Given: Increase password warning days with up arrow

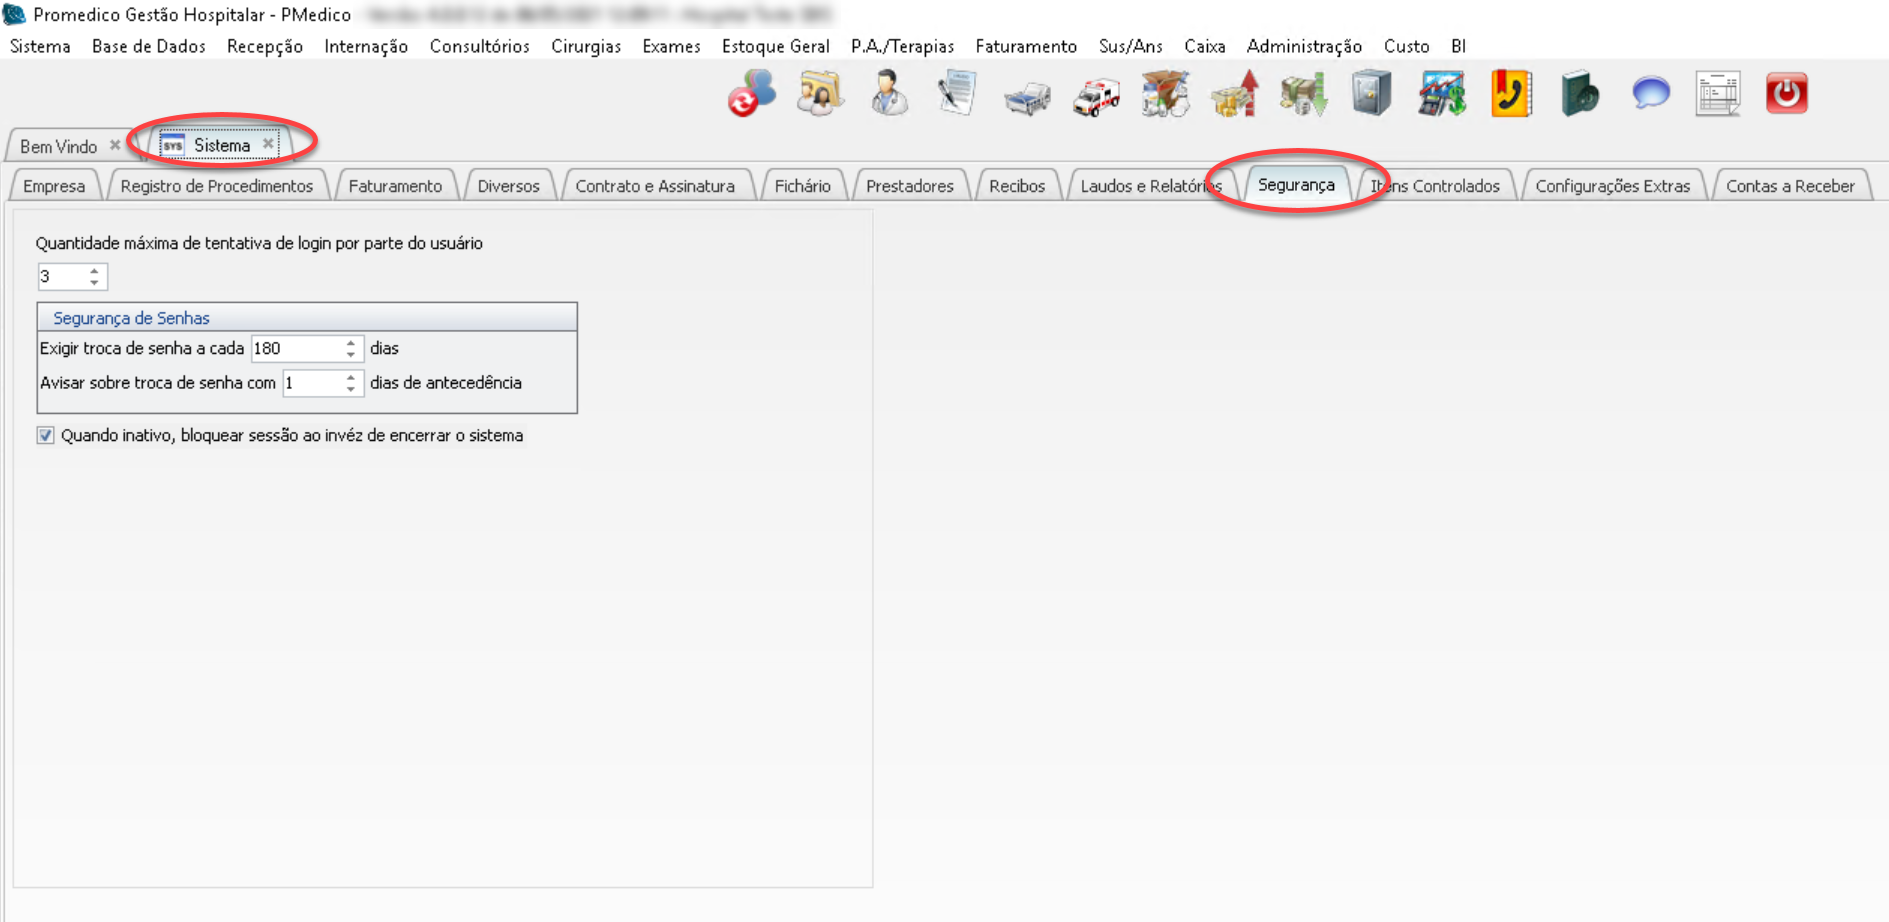Looking at the screenshot, I should click(351, 377).
